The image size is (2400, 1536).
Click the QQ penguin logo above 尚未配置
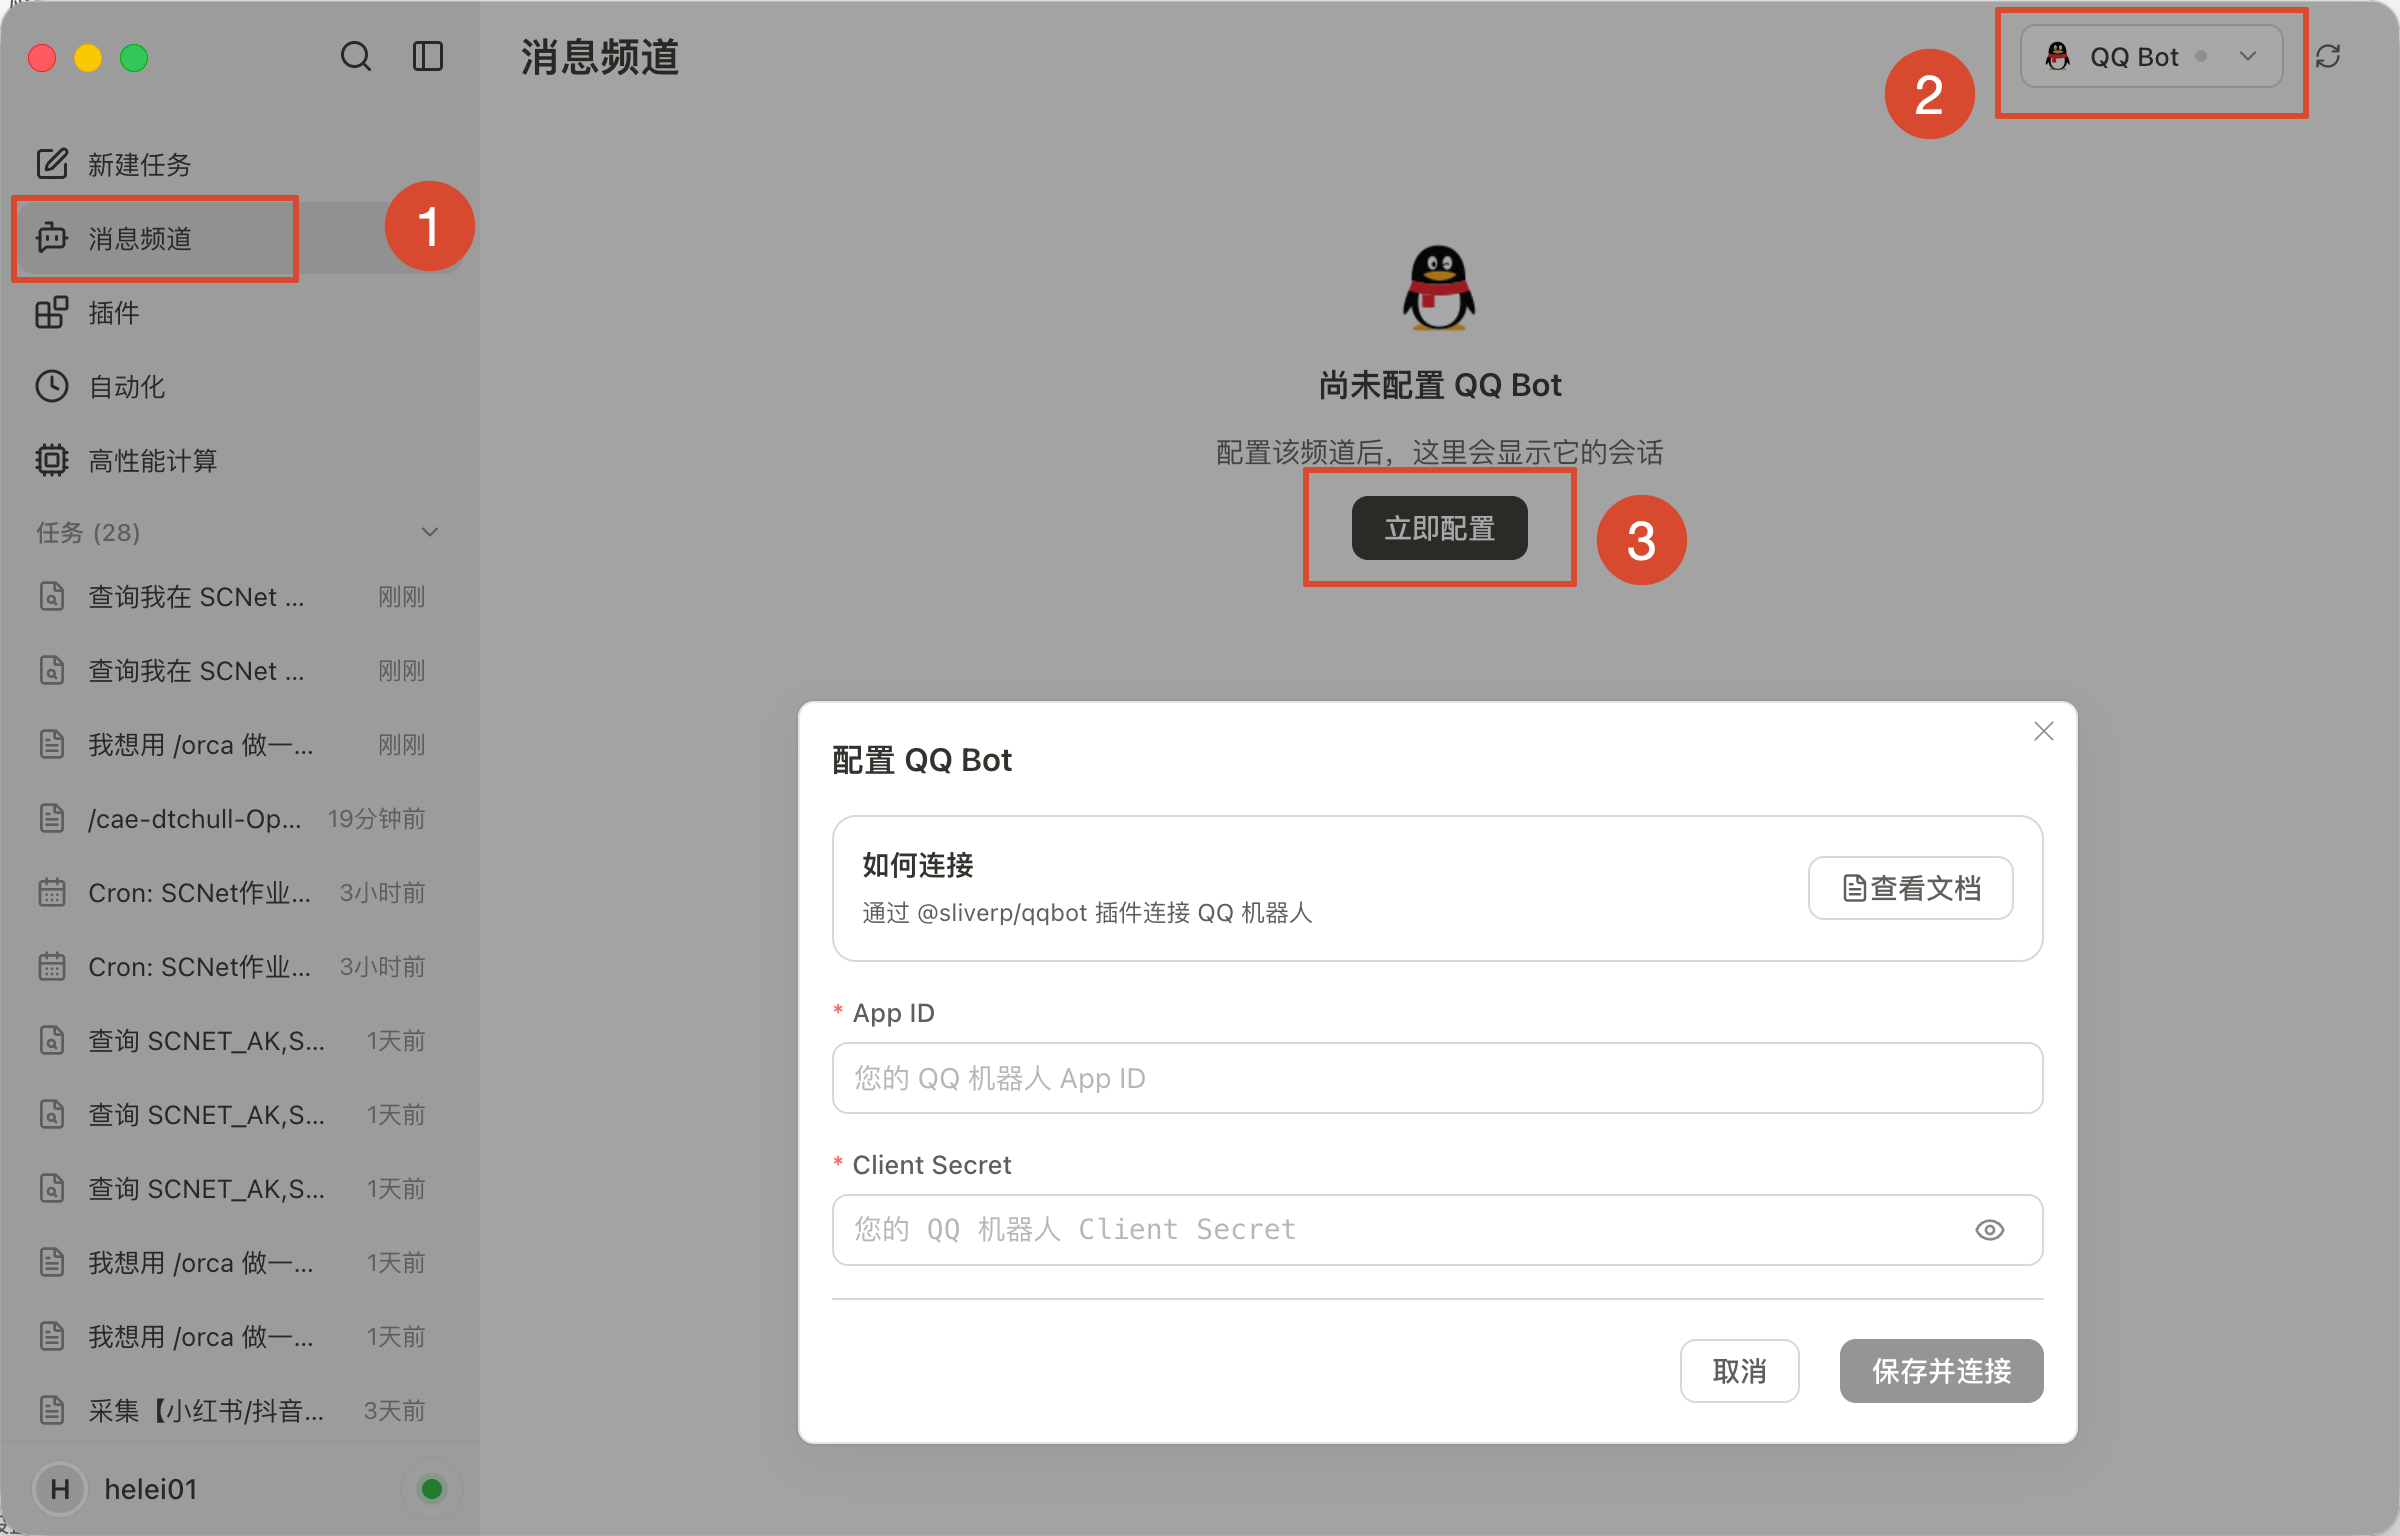pyautogui.click(x=1439, y=288)
